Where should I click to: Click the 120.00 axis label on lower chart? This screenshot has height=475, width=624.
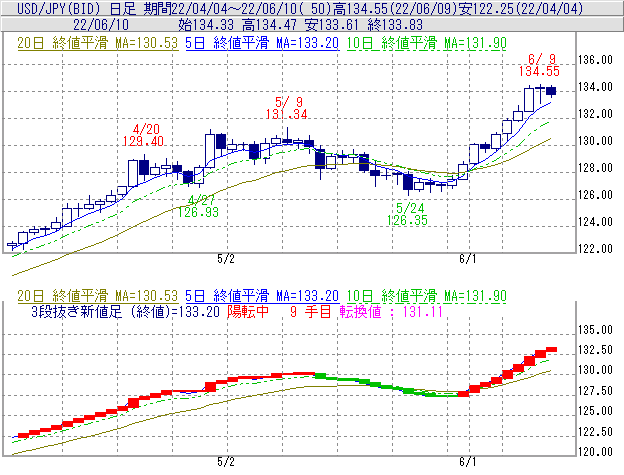click(595, 452)
